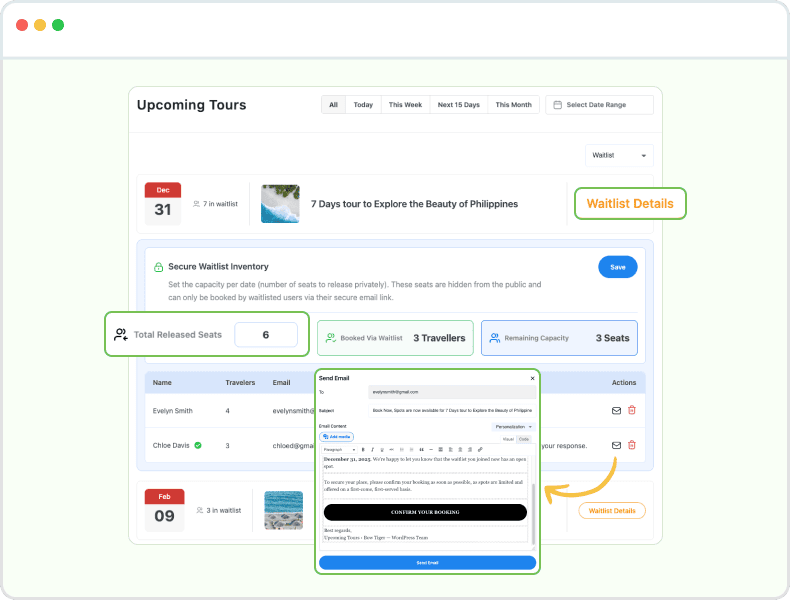Open Waitlist Details for the Feb 09 tour

(x=612, y=510)
